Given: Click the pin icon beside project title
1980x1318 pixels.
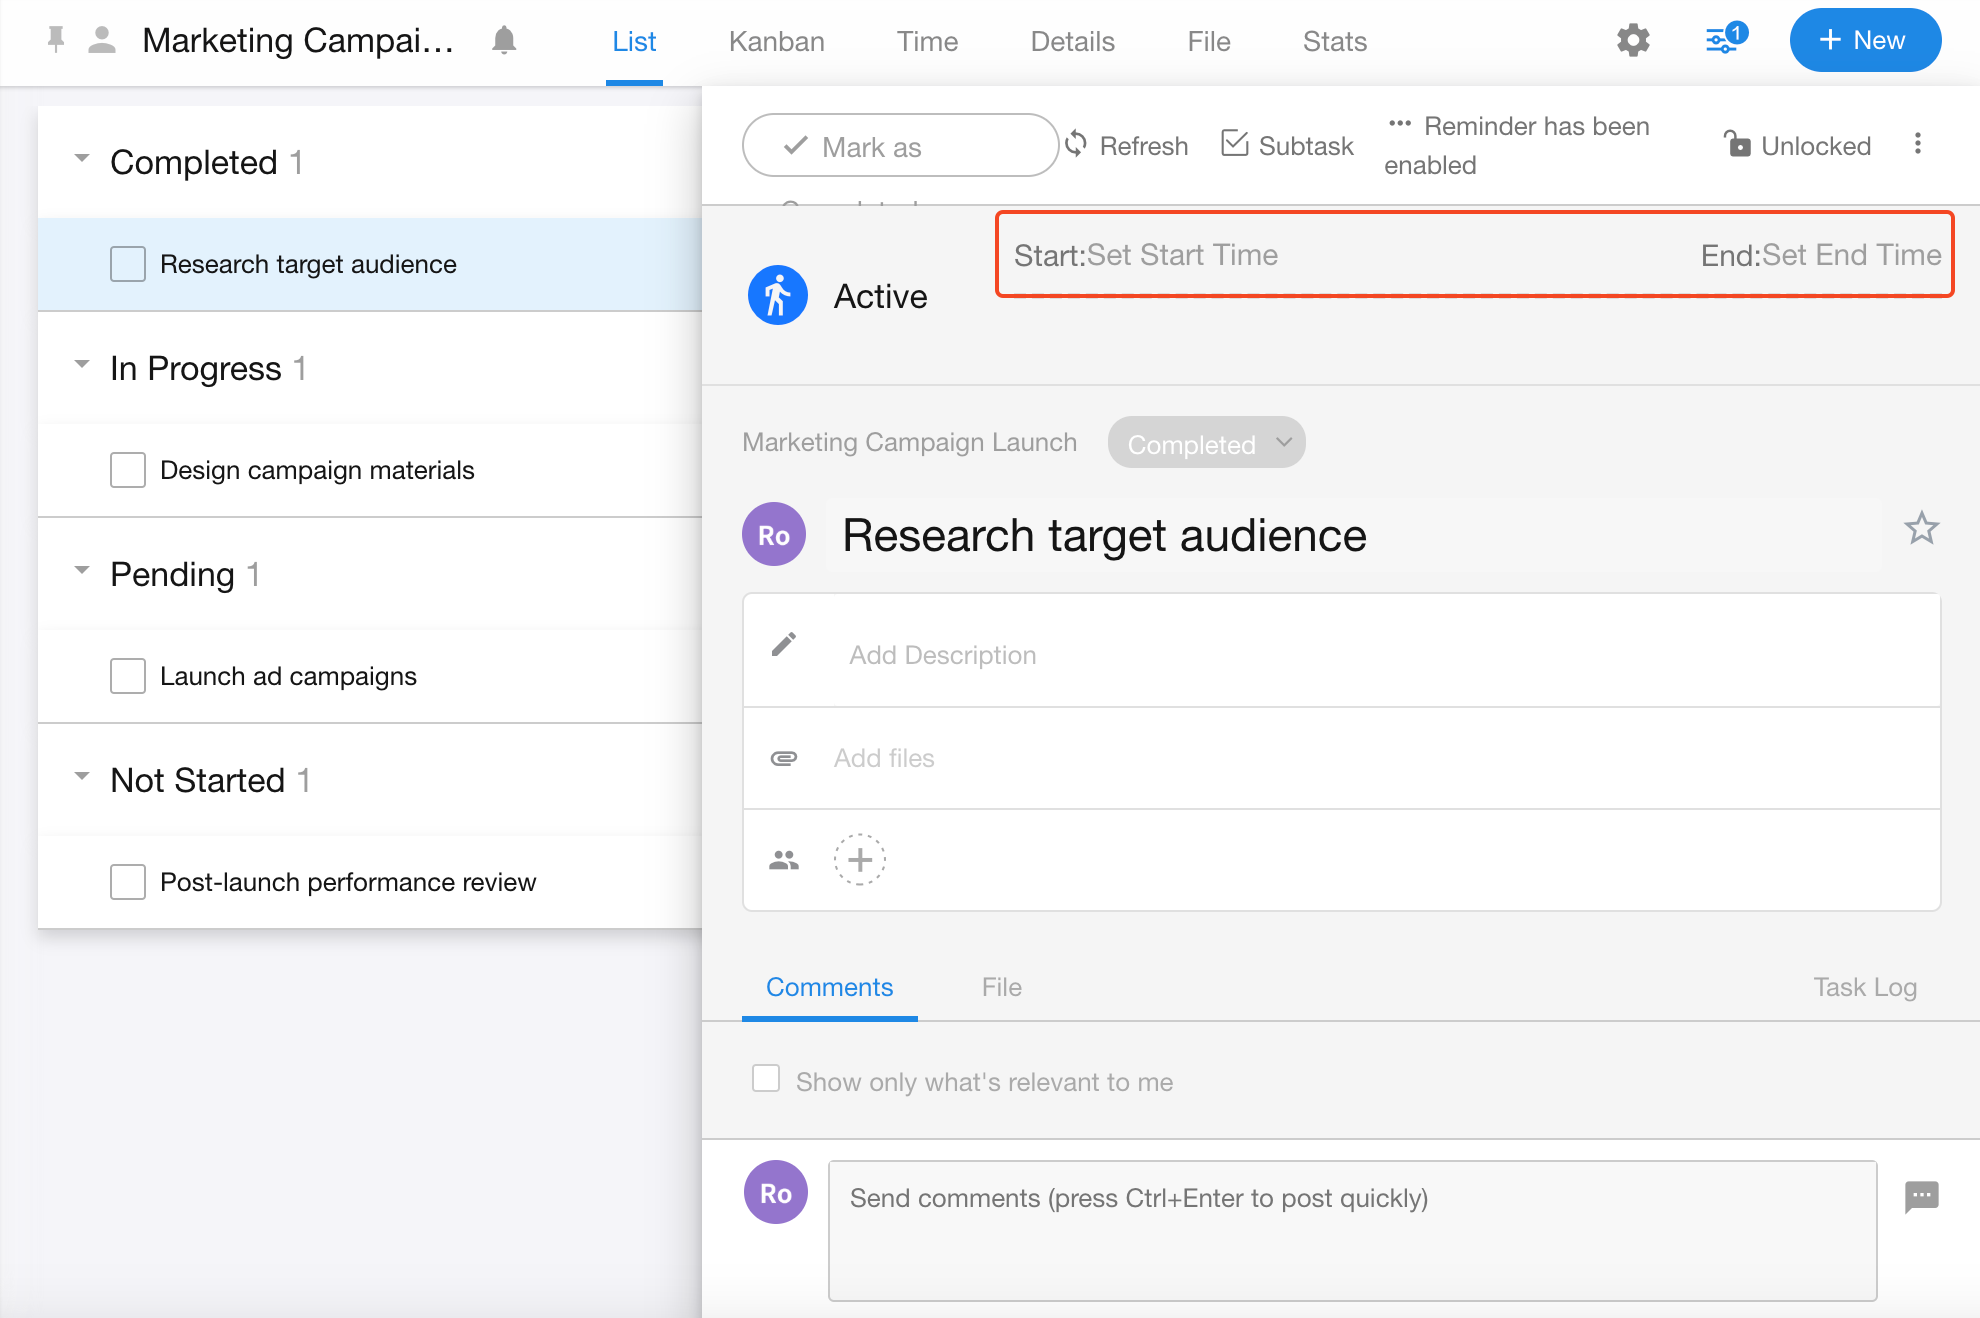Looking at the screenshot, I should tap(56, 40).
